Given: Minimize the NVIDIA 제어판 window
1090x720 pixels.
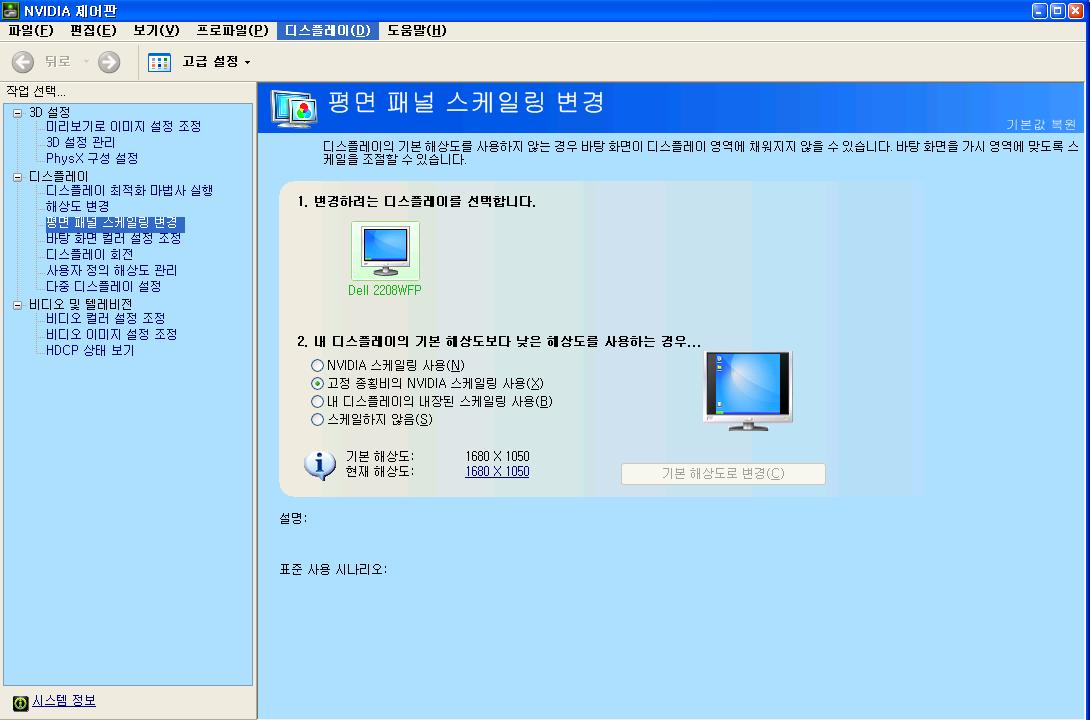Looking at the screenshot, I should pos(1040,10).
